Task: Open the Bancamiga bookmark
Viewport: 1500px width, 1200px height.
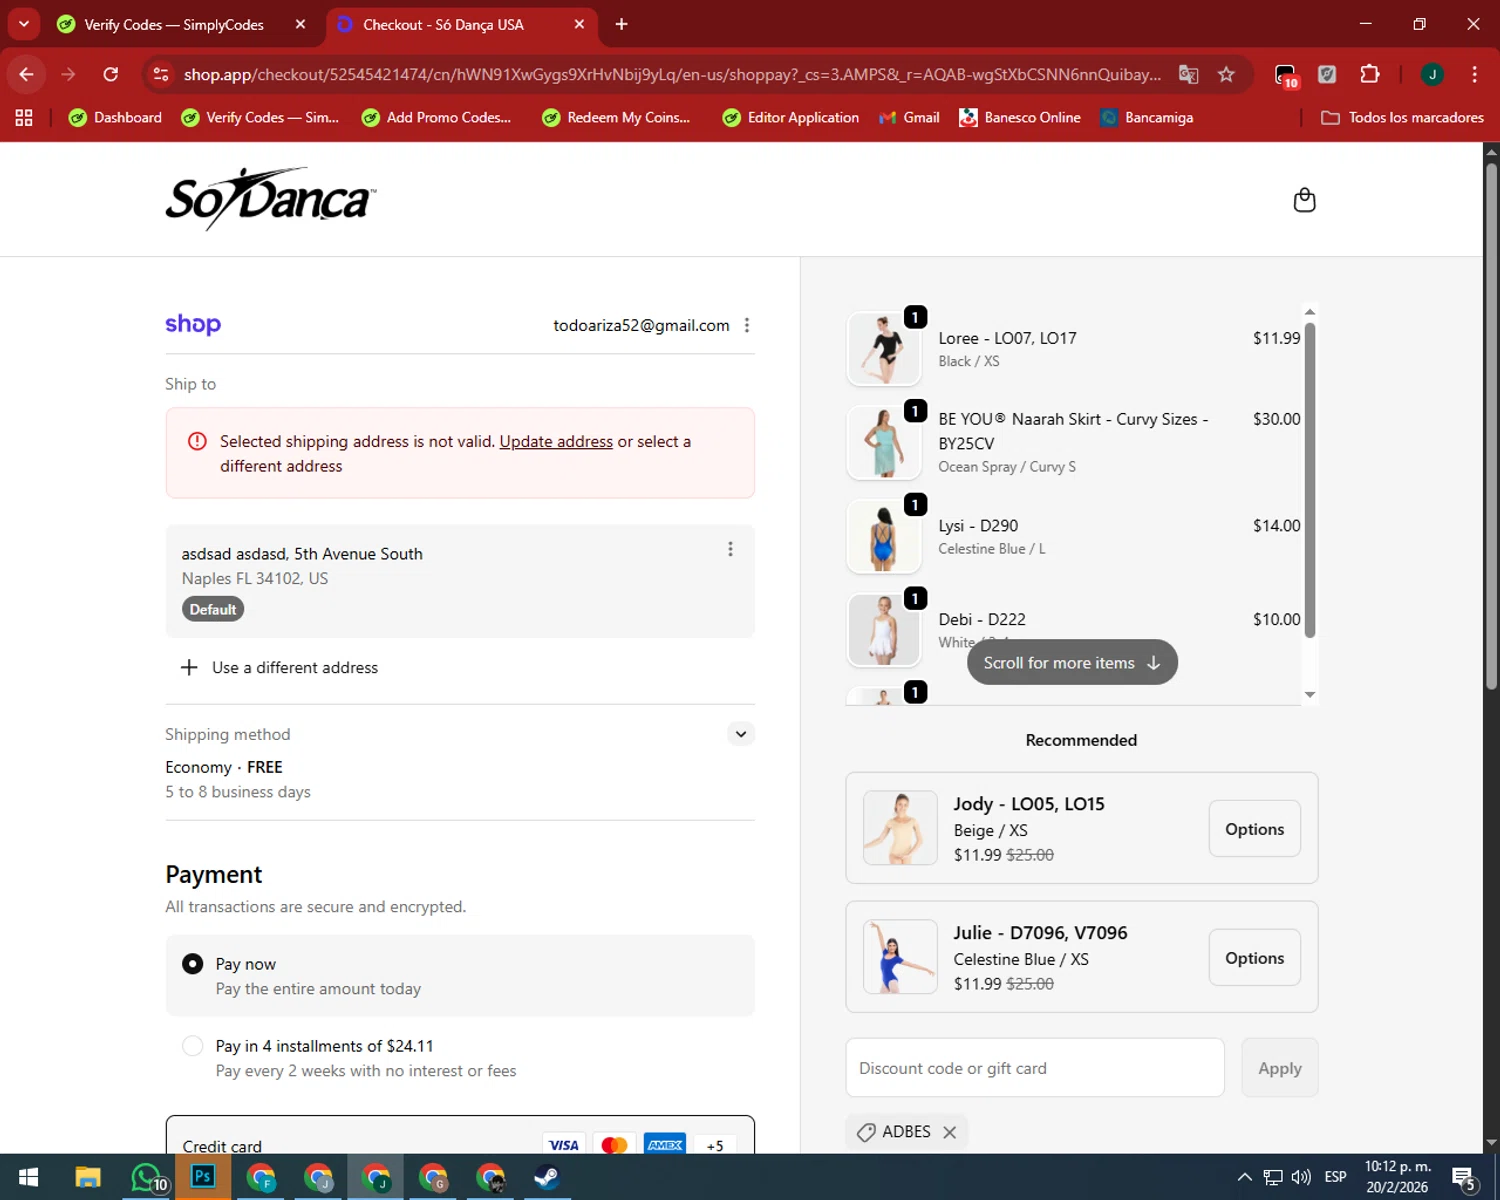Action: (x=1147, y=118)
